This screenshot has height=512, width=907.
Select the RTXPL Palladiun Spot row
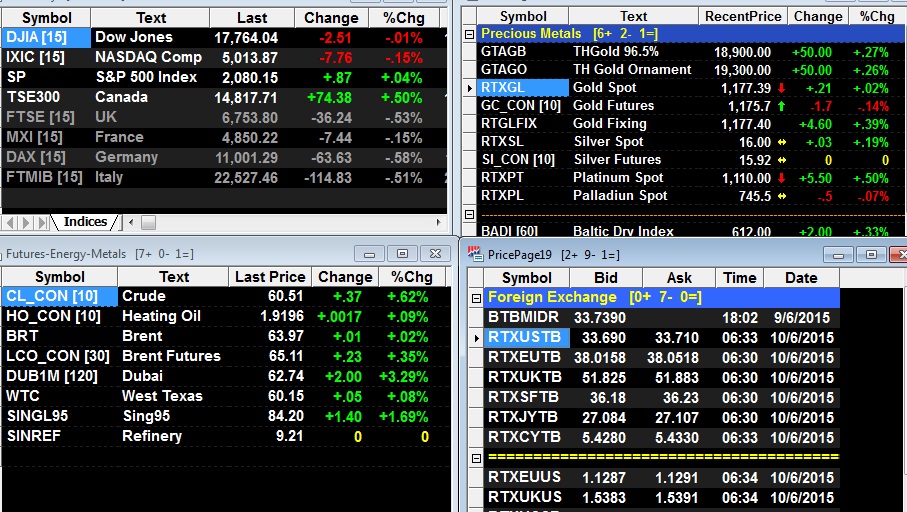[691, 196]
